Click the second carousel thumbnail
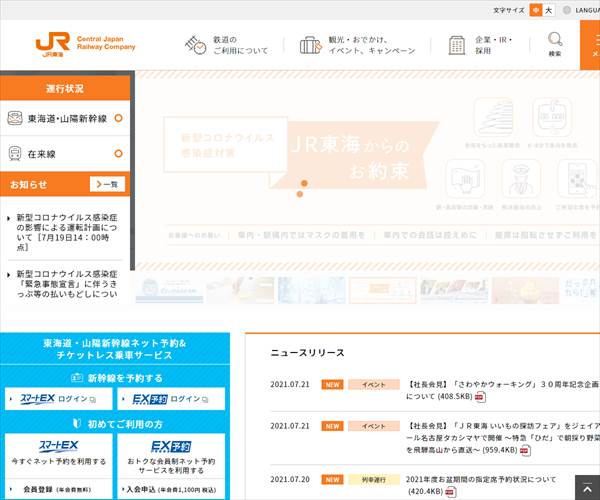 tap(240, 290)
